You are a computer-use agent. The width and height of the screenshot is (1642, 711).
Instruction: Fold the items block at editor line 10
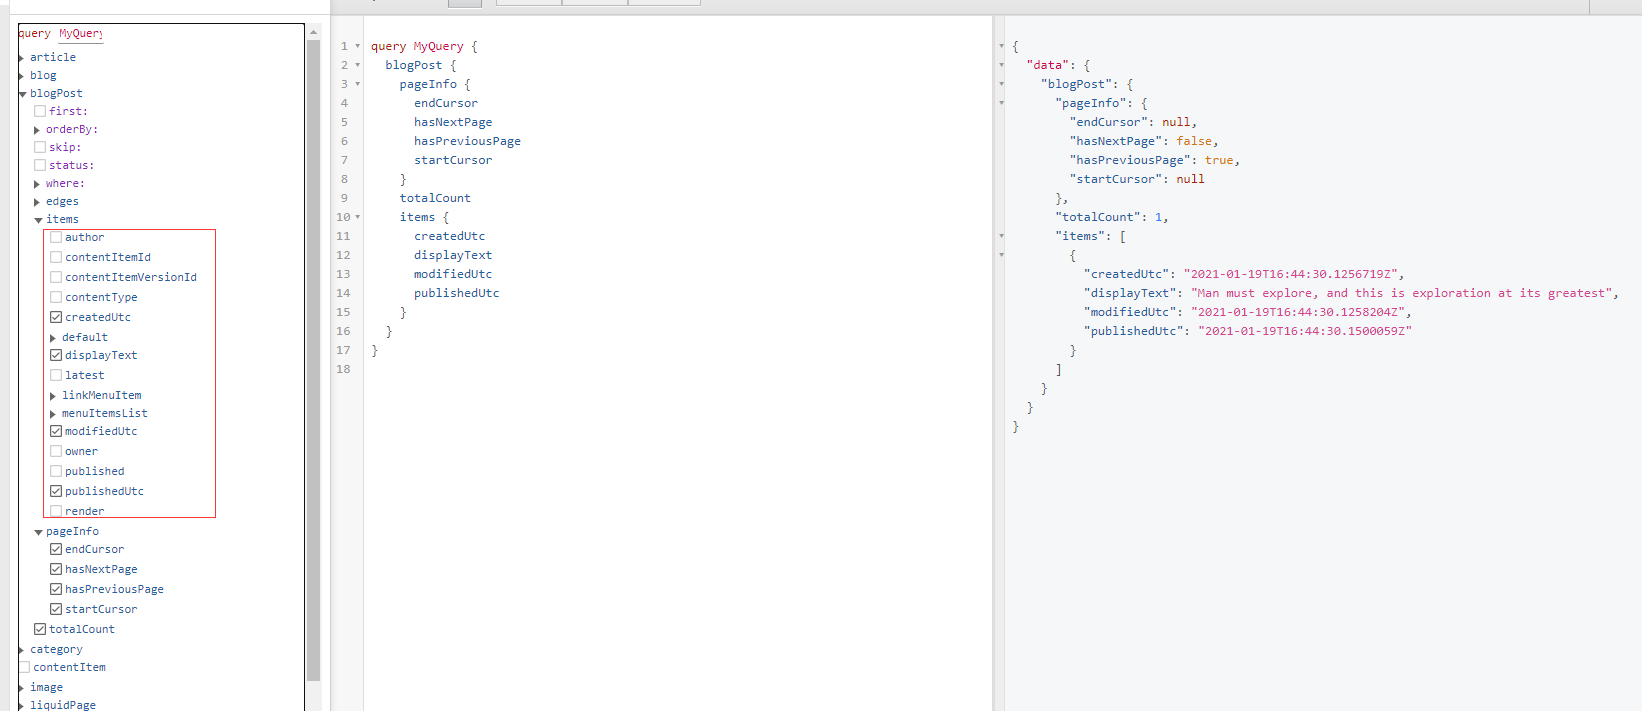358,217
